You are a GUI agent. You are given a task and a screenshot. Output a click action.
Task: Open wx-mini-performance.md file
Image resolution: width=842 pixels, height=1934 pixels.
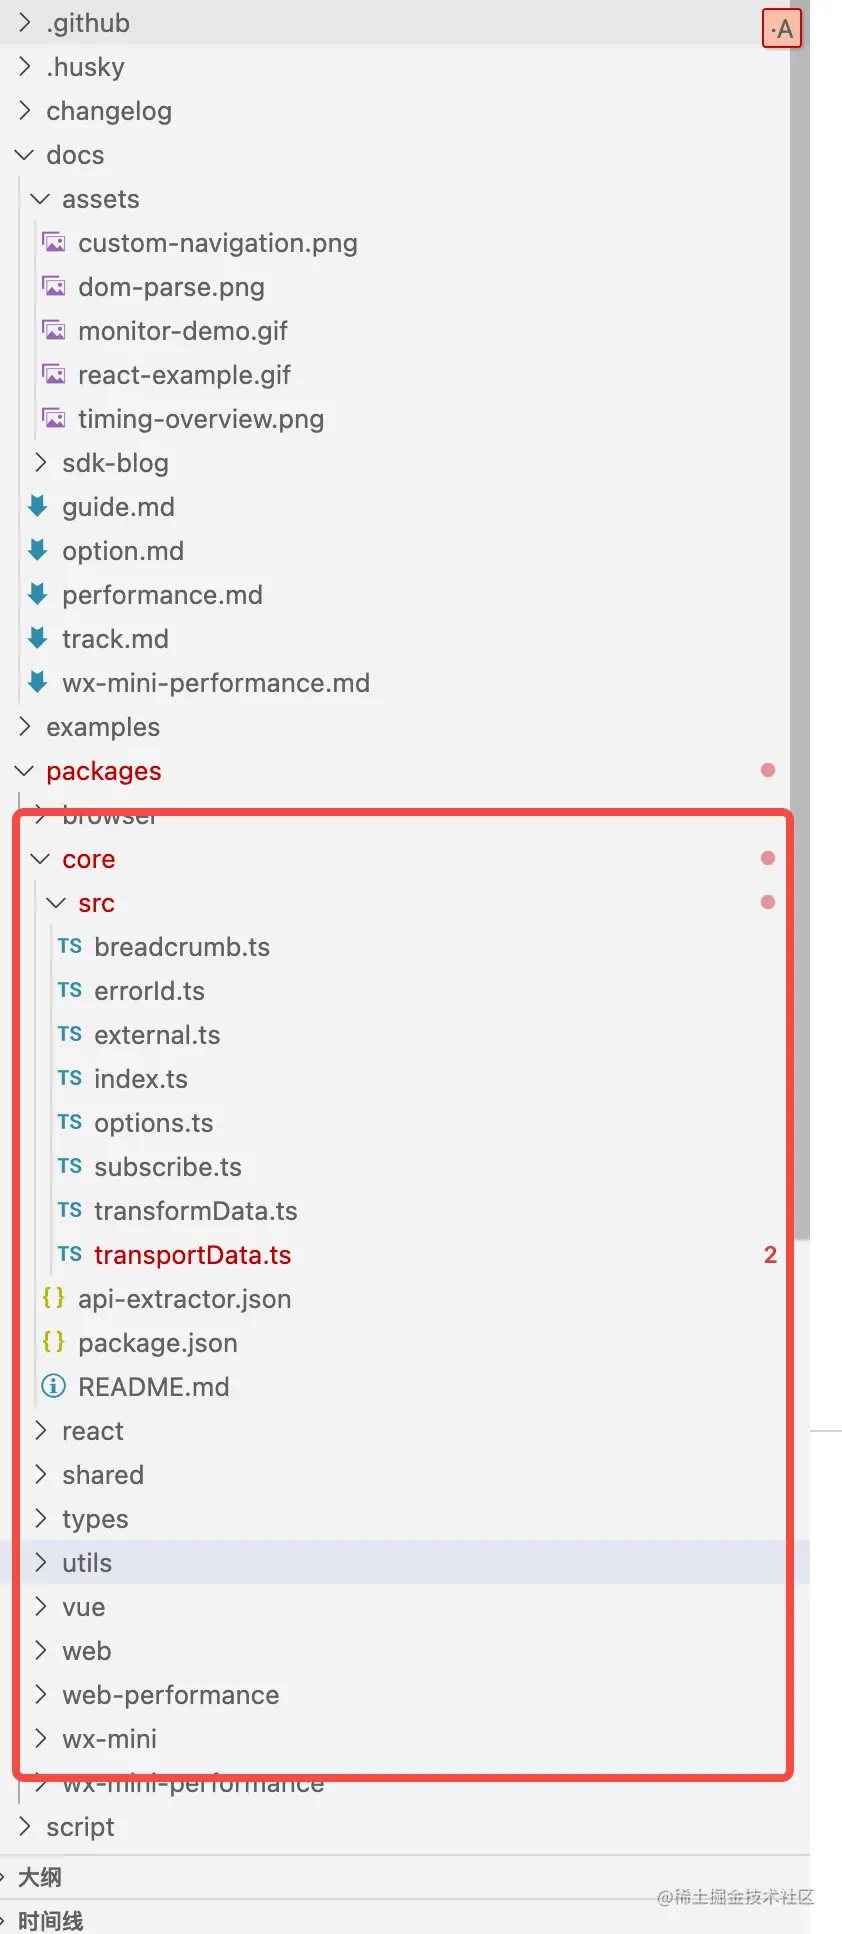point(215,683)
